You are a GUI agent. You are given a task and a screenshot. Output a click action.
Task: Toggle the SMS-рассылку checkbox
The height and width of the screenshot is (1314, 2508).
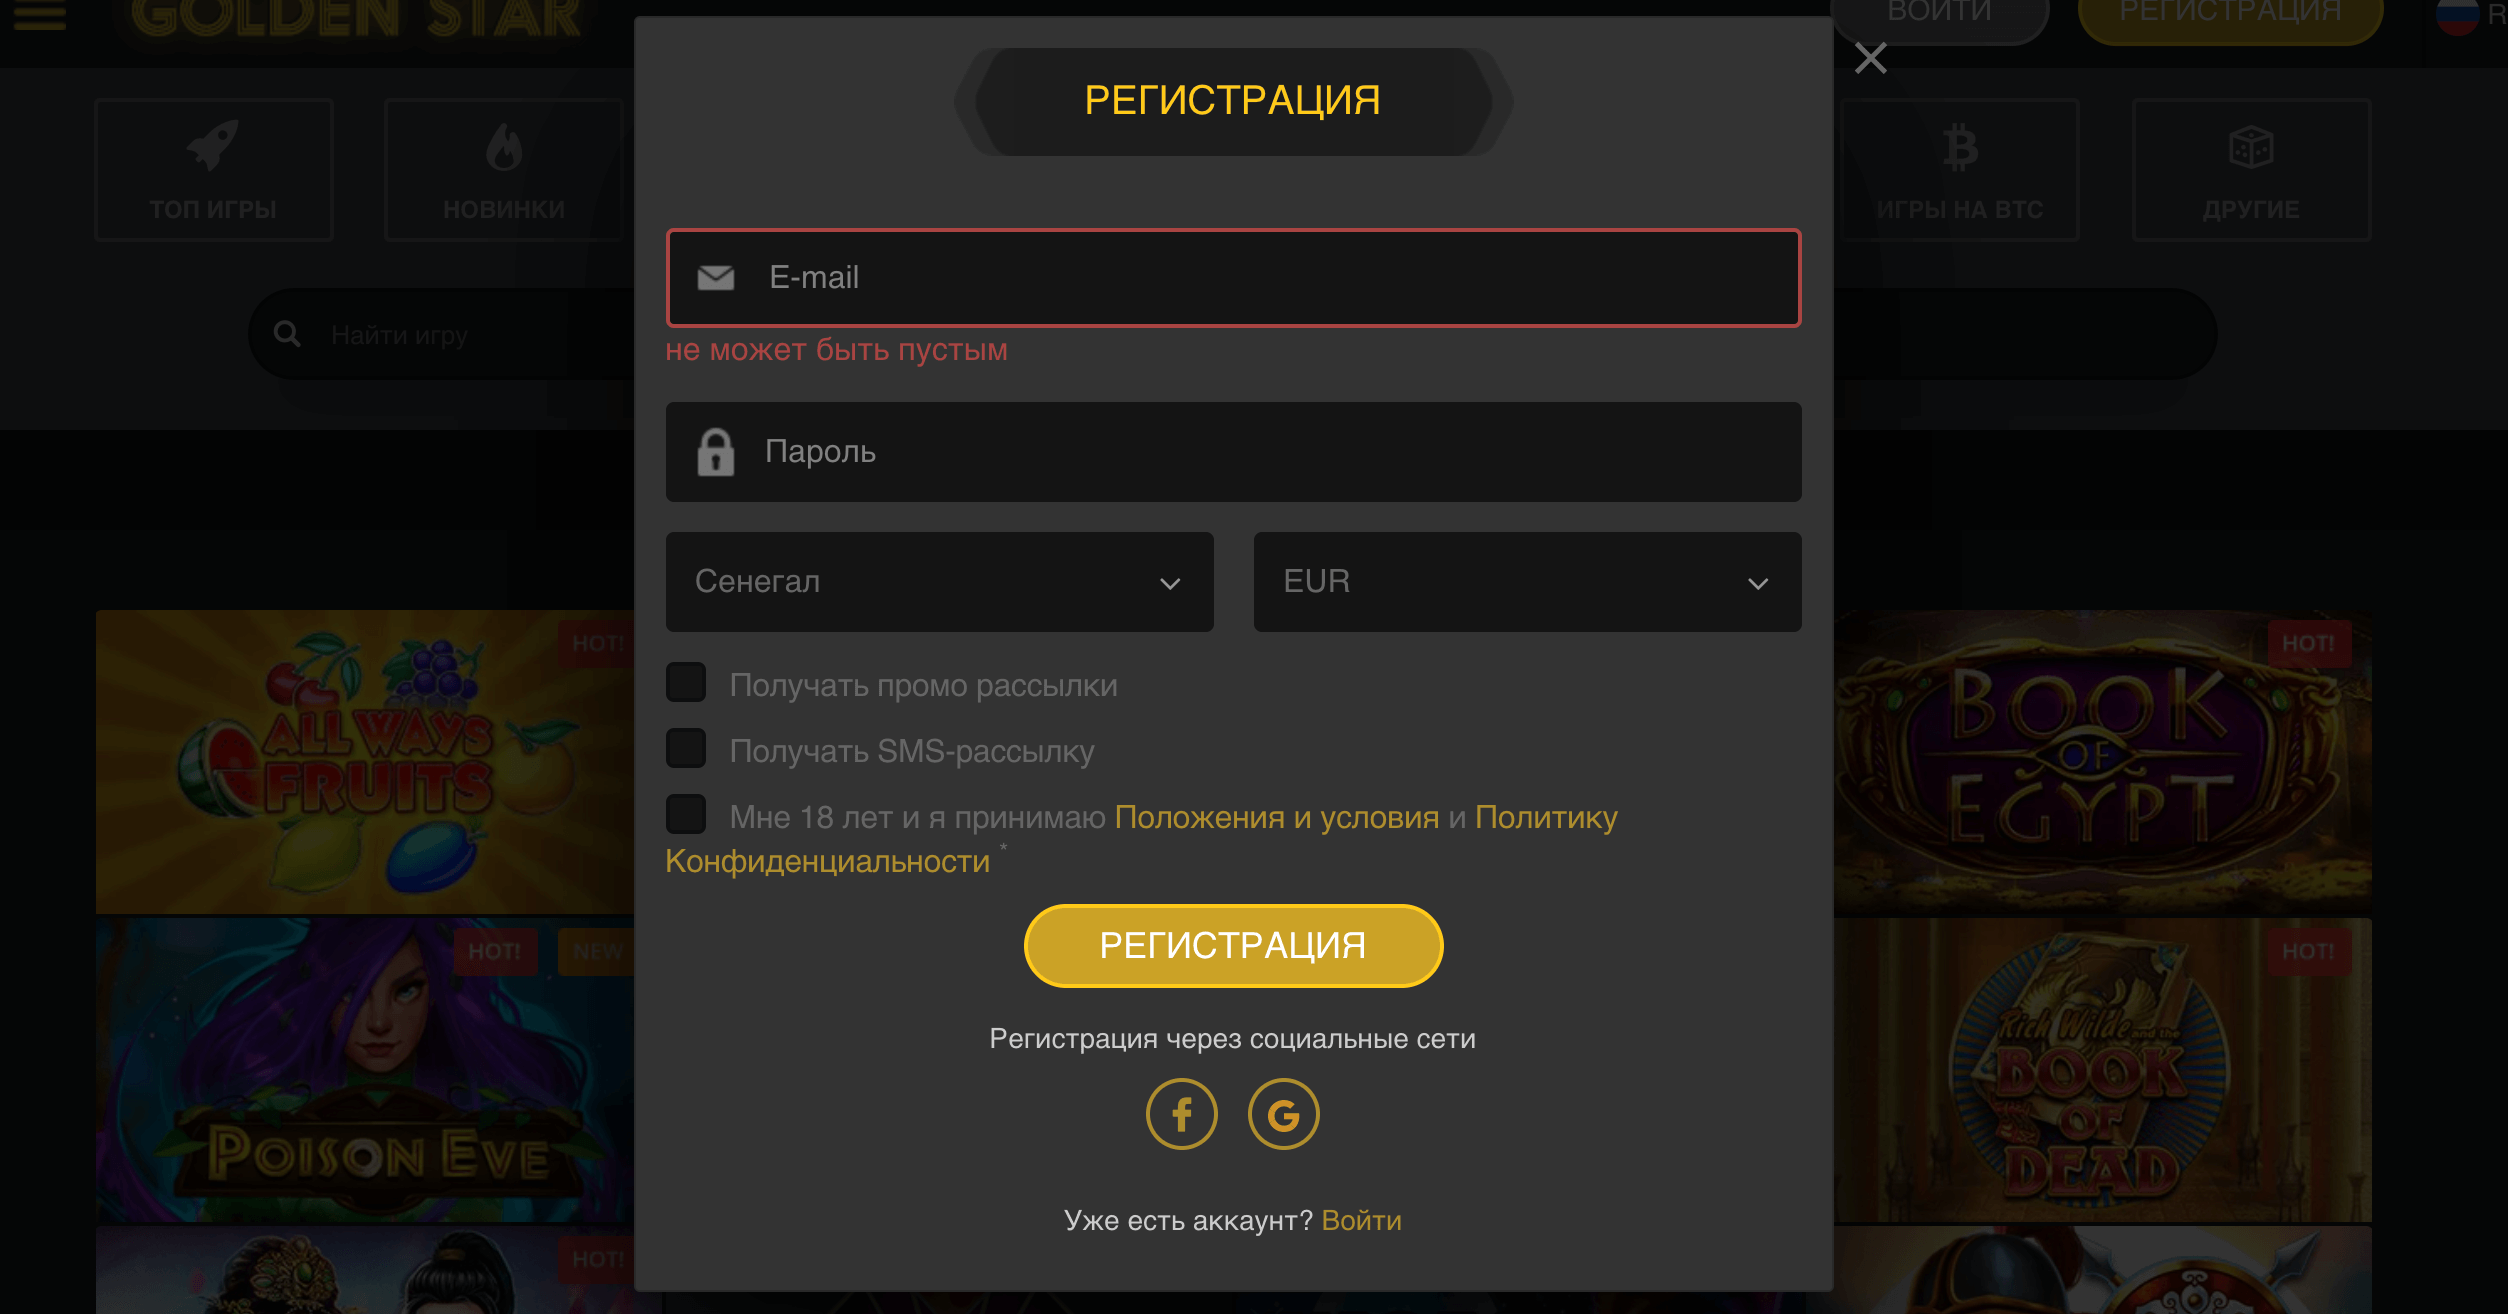pyautogui.click(x=686, y=749)
